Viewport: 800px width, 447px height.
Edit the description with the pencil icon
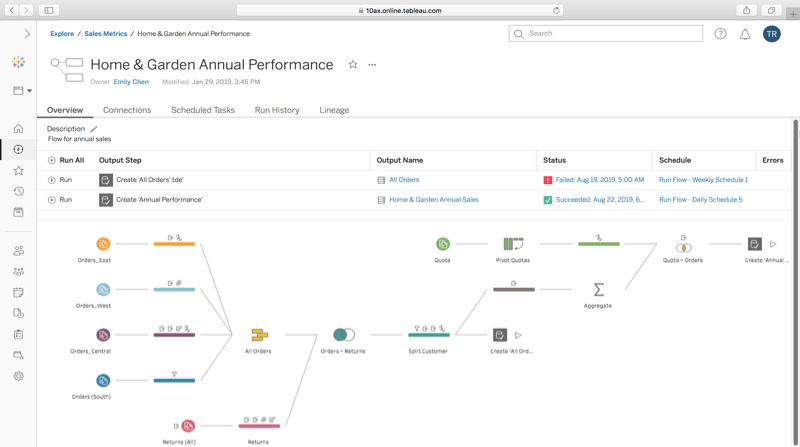[x=95, y=129]
